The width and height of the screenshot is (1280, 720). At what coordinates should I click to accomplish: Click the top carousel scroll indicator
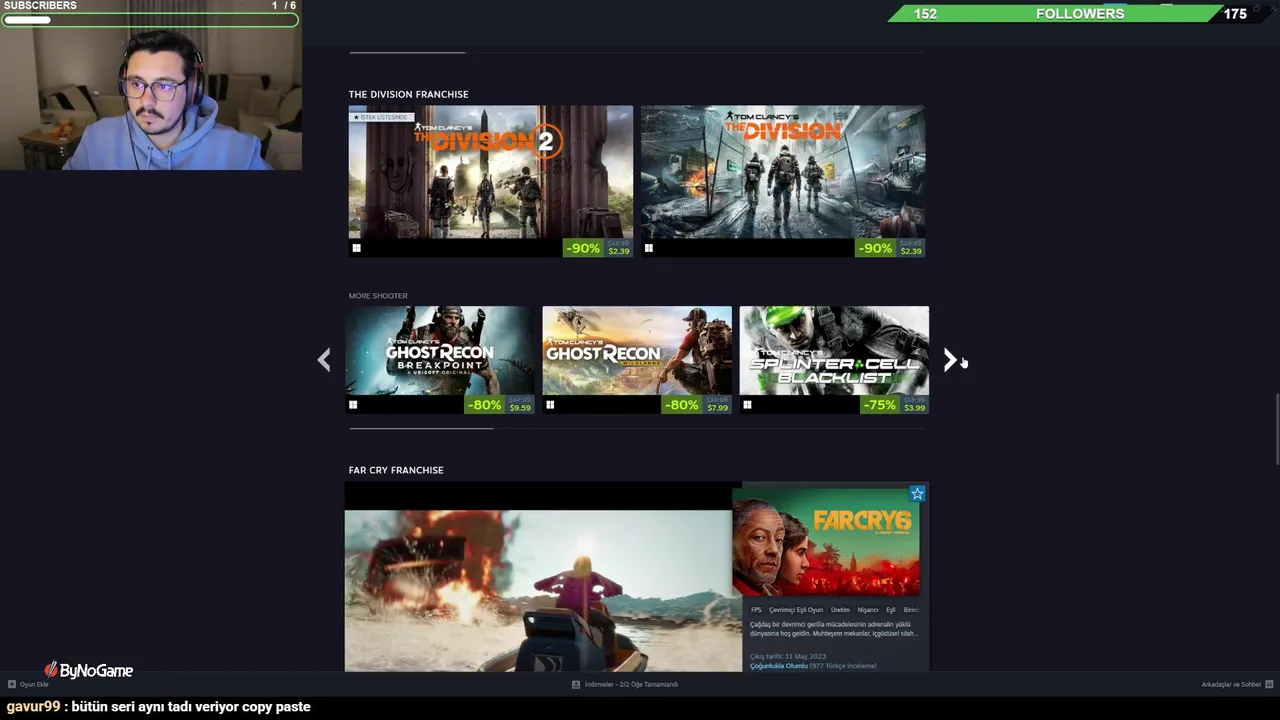point(407,52)
